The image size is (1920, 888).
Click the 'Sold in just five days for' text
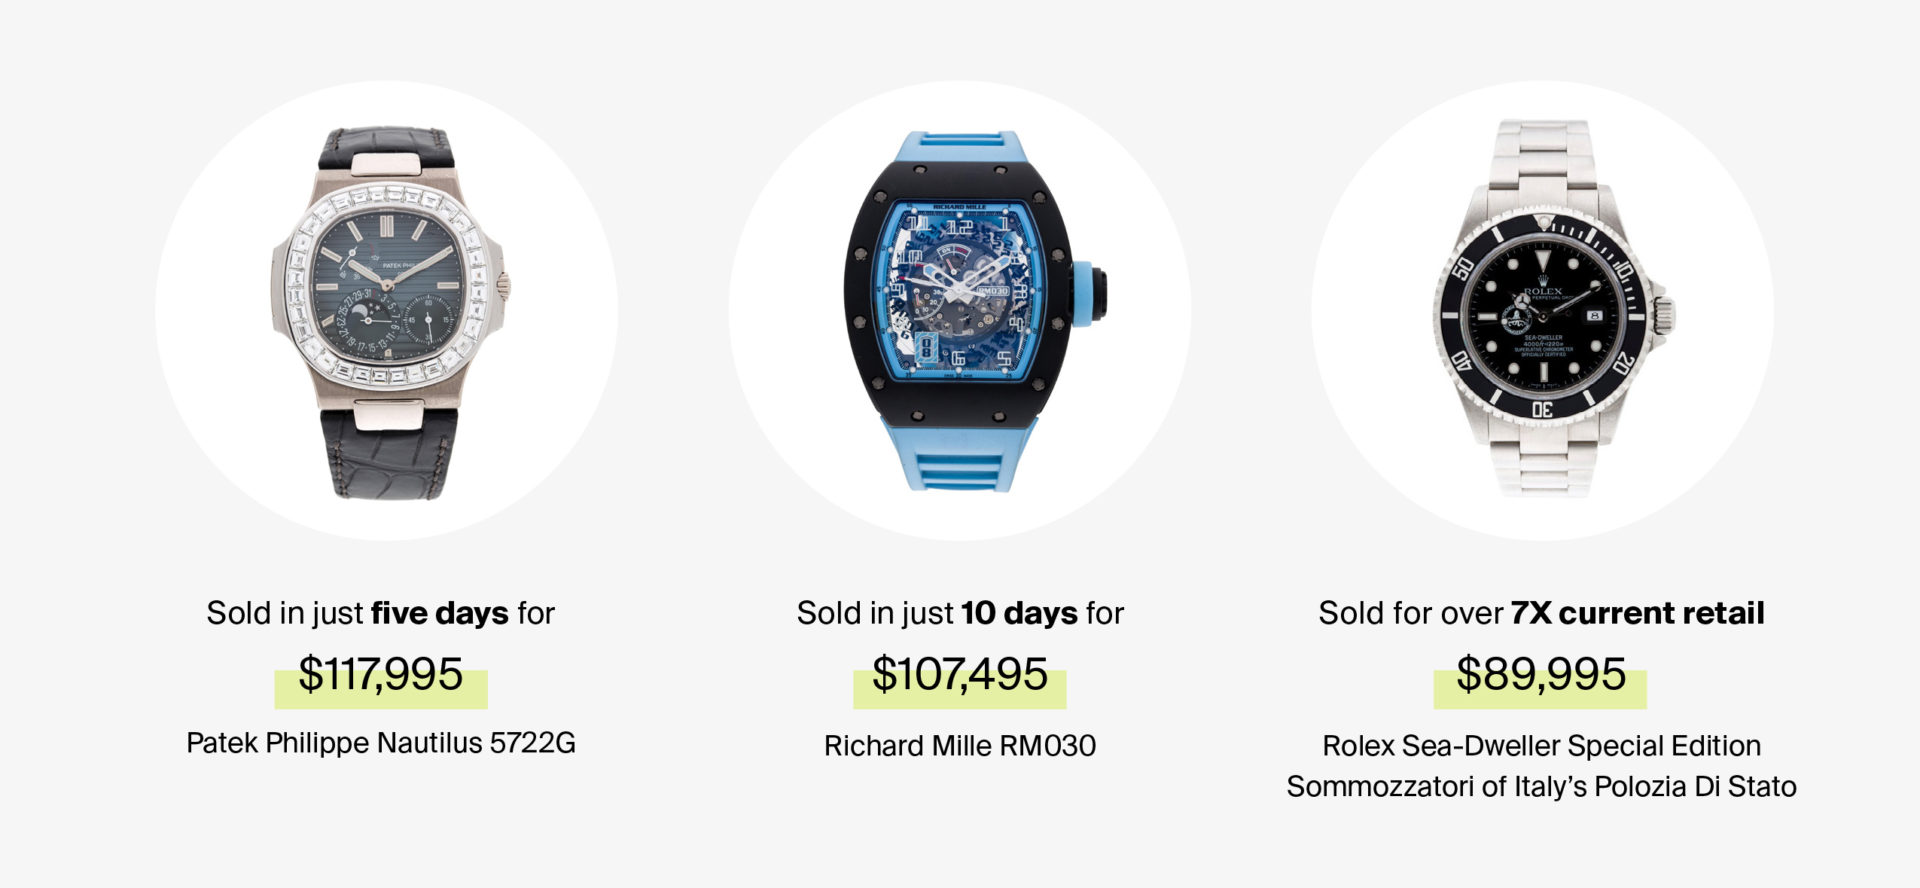point(381,613)
